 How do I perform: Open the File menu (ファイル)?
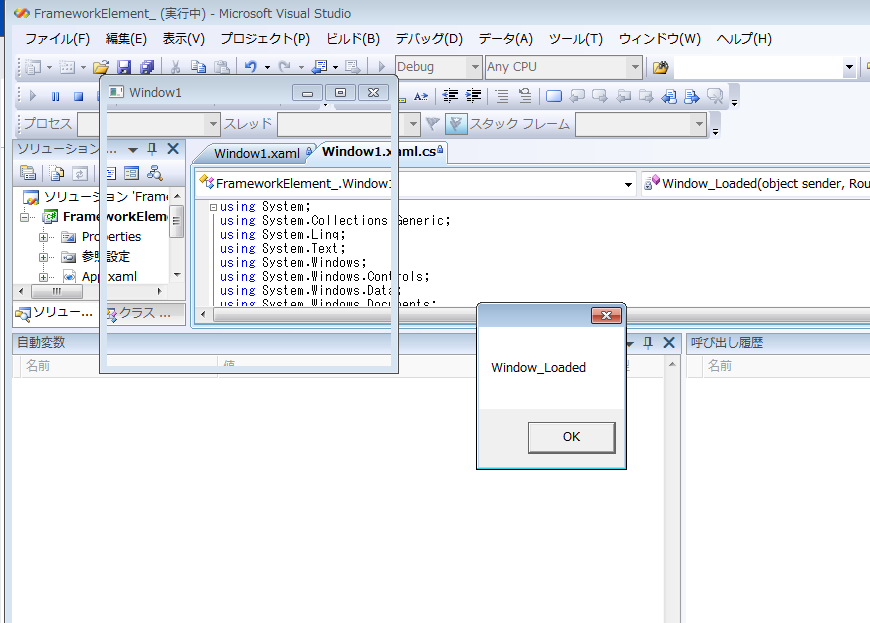57,39
